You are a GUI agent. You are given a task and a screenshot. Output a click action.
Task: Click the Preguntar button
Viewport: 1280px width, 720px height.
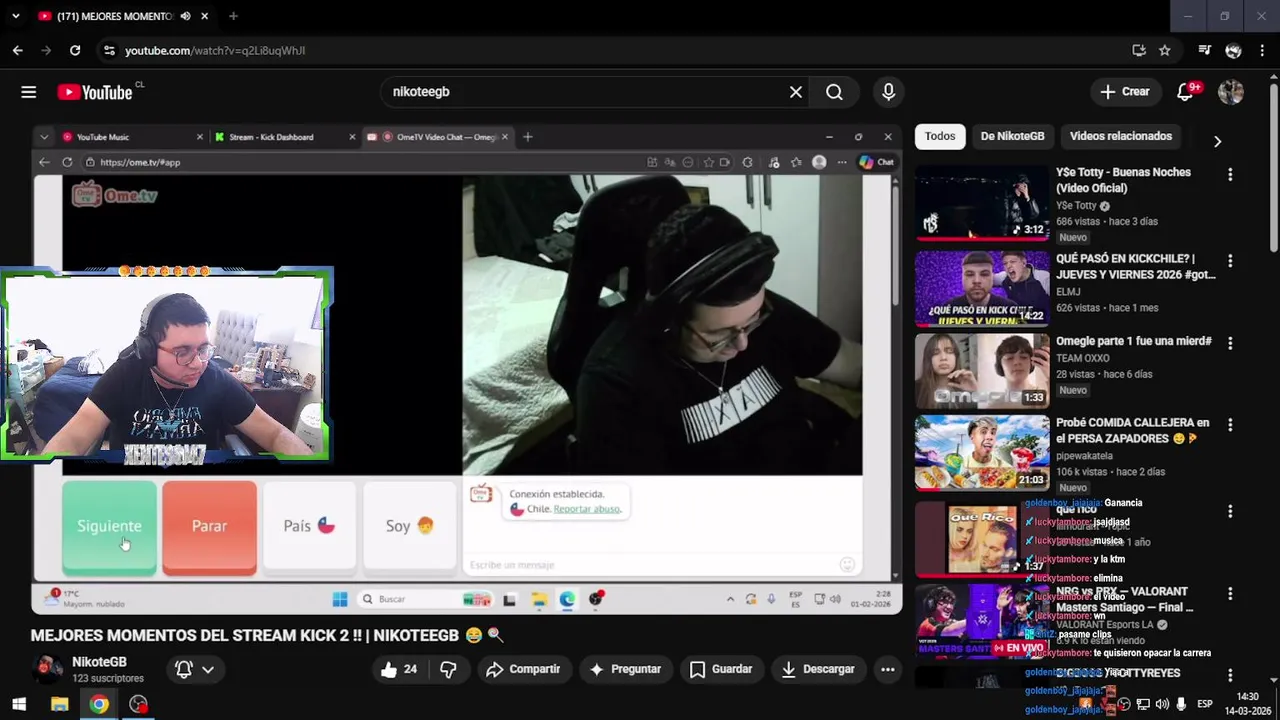pos(625,669)
